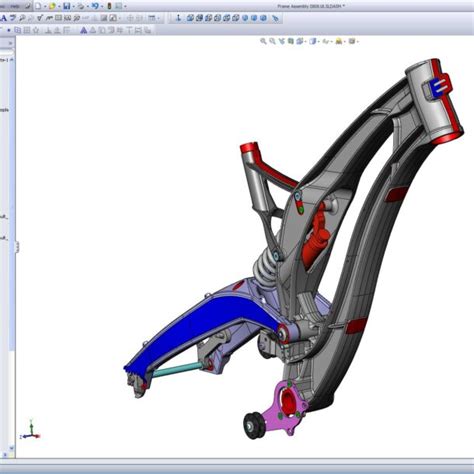474x474 pixels.
Task: Expand the Options dropdown arrow
Action: [125, 6]
